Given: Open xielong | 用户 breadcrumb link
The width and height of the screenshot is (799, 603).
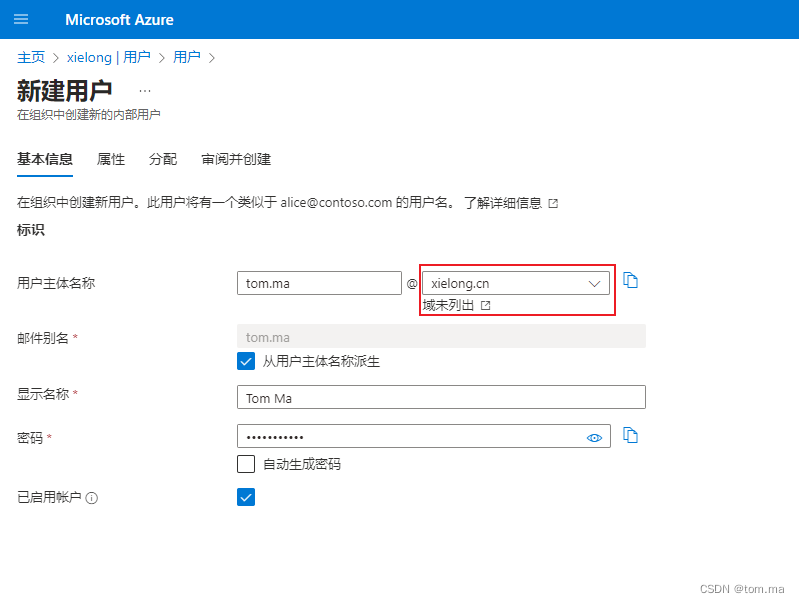Looking at the screenshot, I should click(x=109, y=57).
